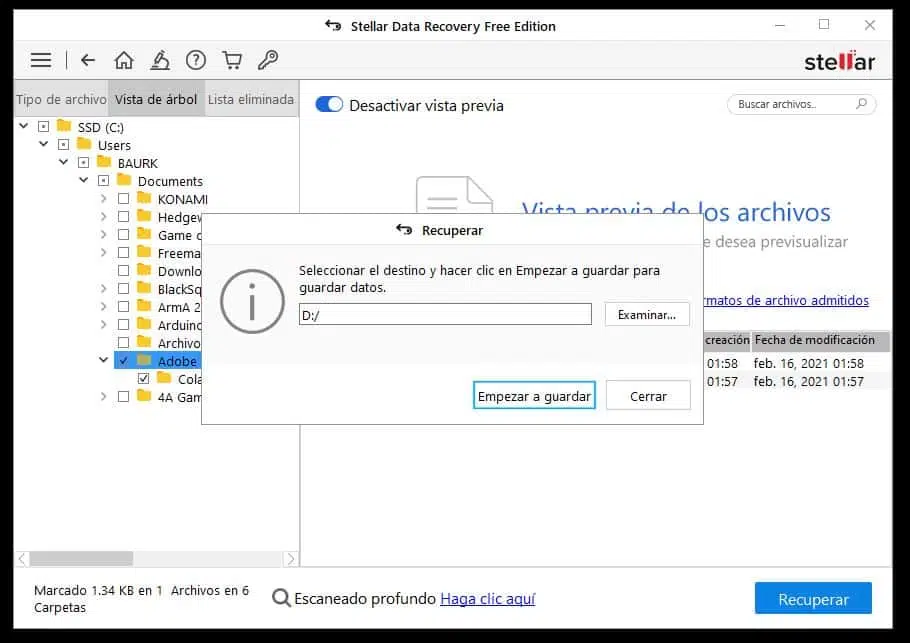
Task: Expand the 4A Gam folder node
Action: 103,396
